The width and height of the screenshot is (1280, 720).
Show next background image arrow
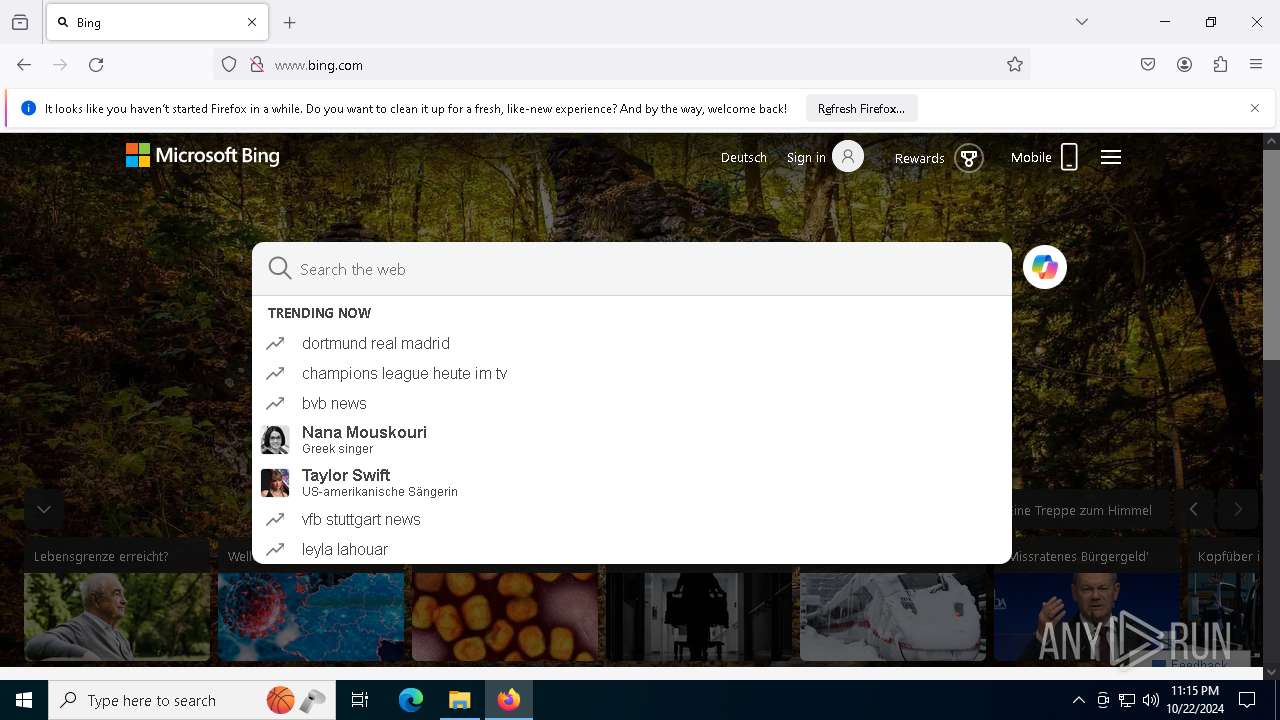[x=1238, y=509]
